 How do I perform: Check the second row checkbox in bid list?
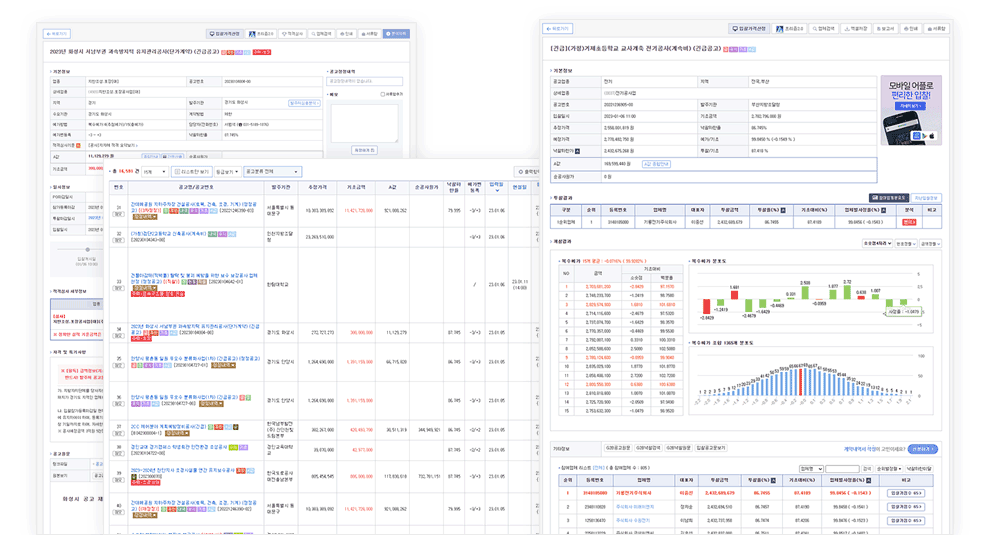pos(119,240)
